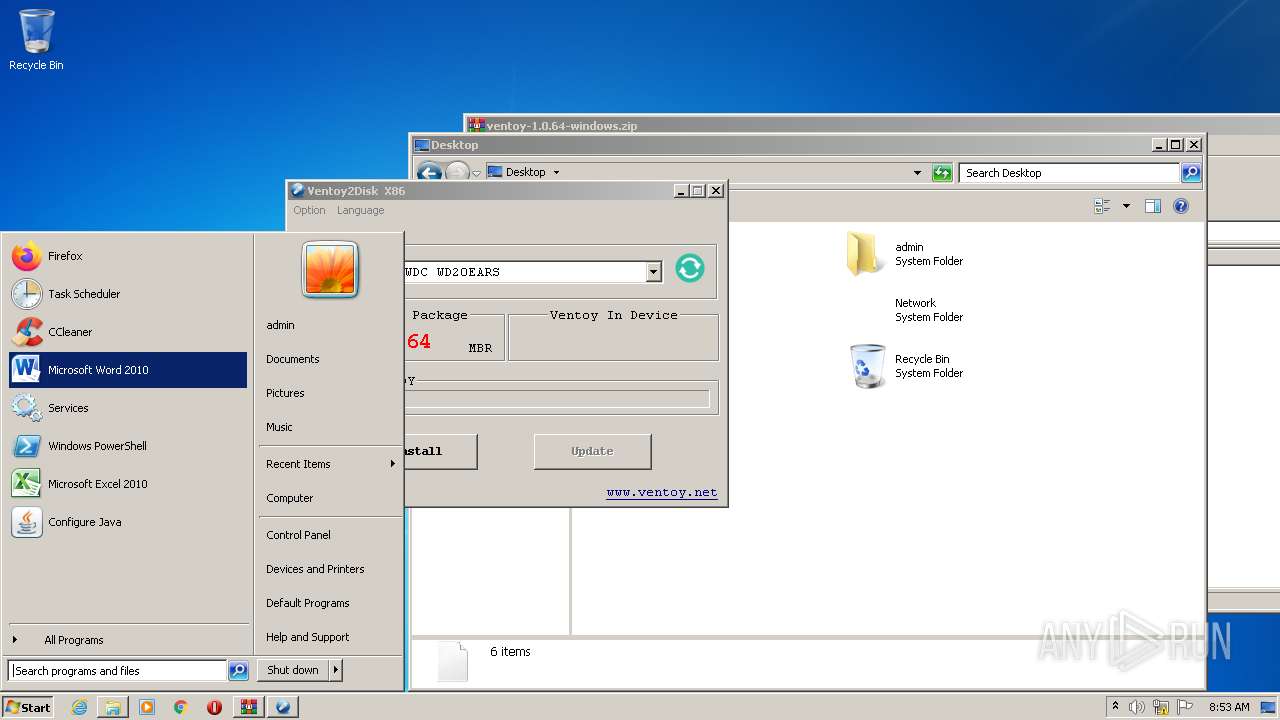Open Help and Support from the Start menu
This screenshot has height=720, width=1280.
tap(330, 637)
